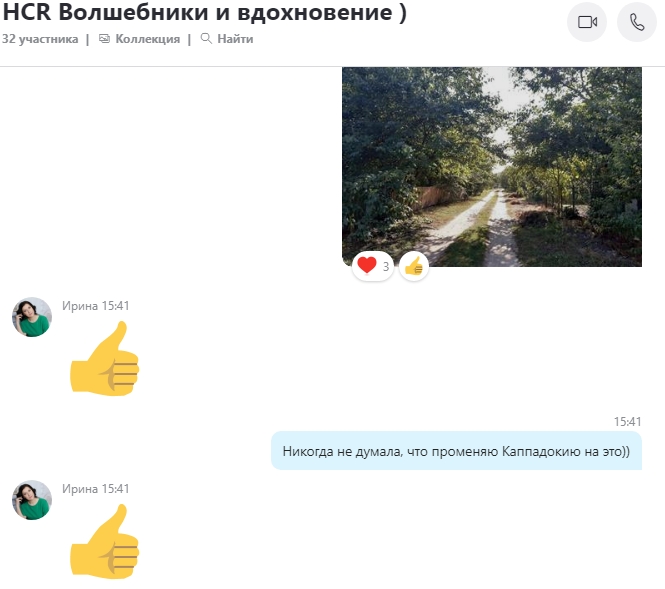665x589 pixels.
Task: Open the shared photo of the tree-lined road
Action: tap(491, 165)
